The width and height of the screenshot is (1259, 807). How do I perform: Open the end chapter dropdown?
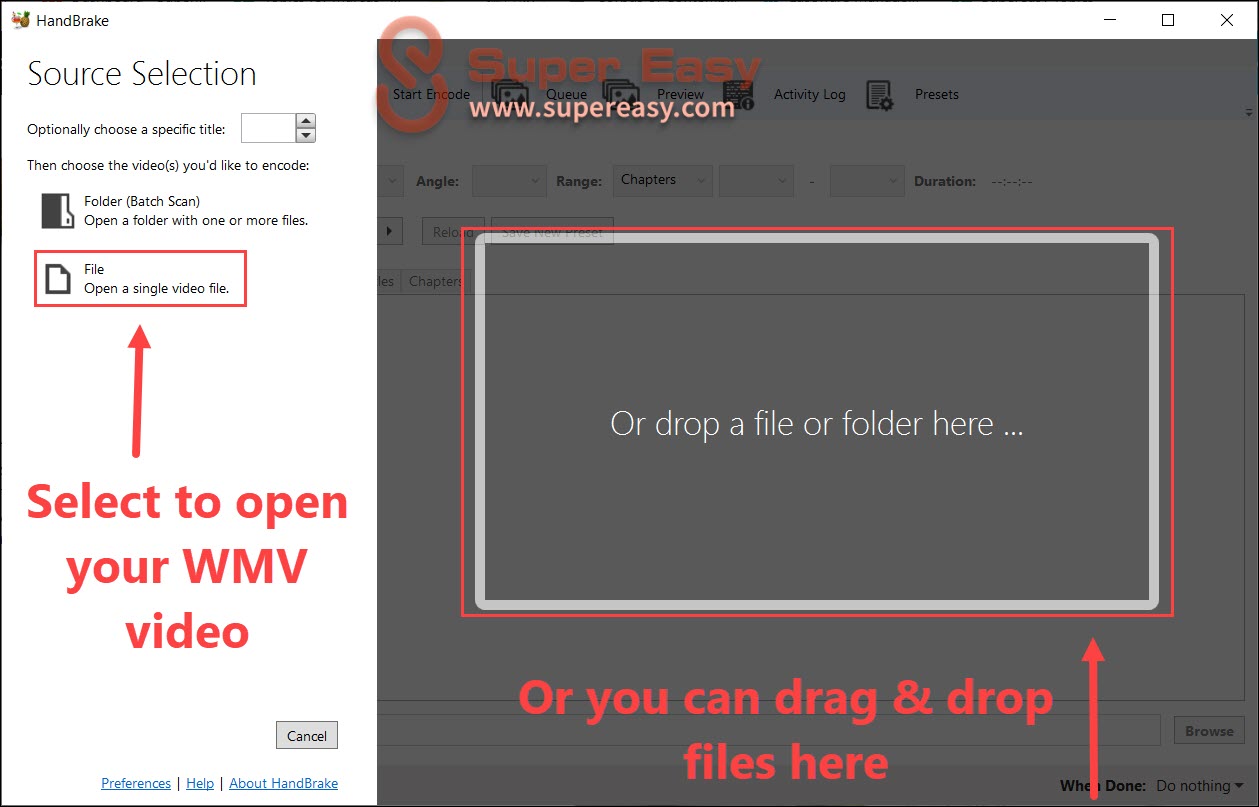point(867,181)
